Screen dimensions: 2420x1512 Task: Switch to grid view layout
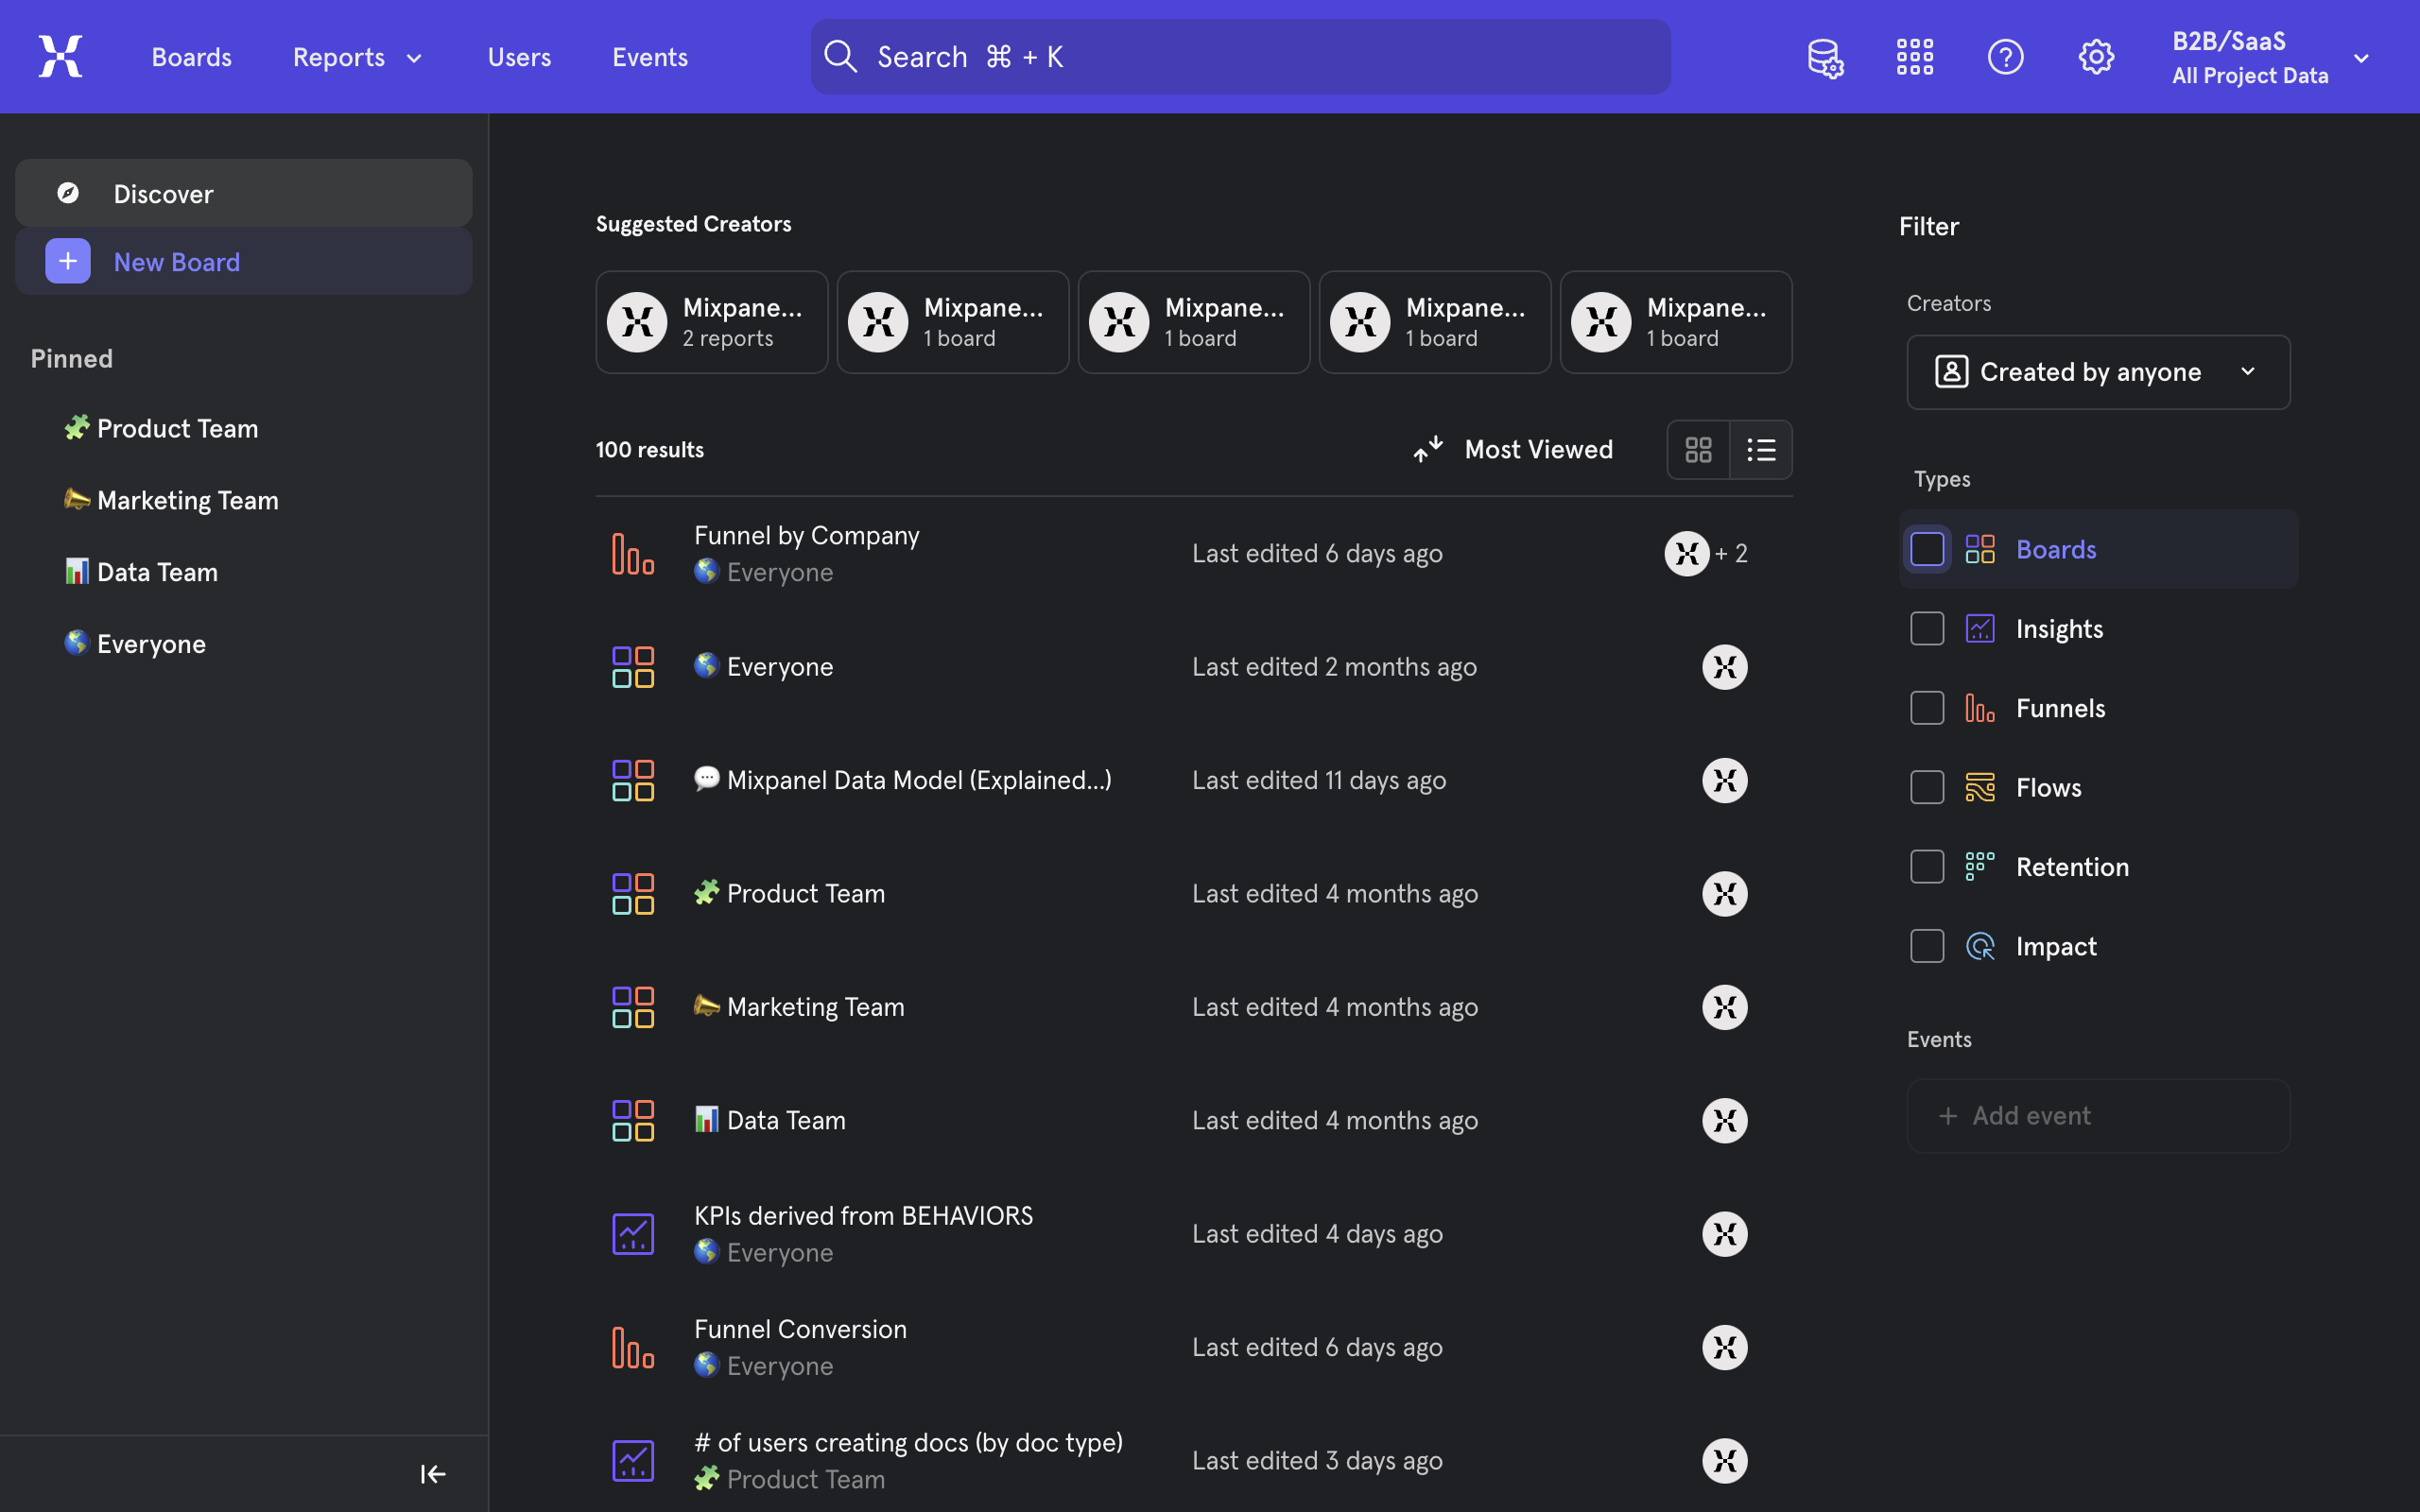click(x=1698, y=450)
